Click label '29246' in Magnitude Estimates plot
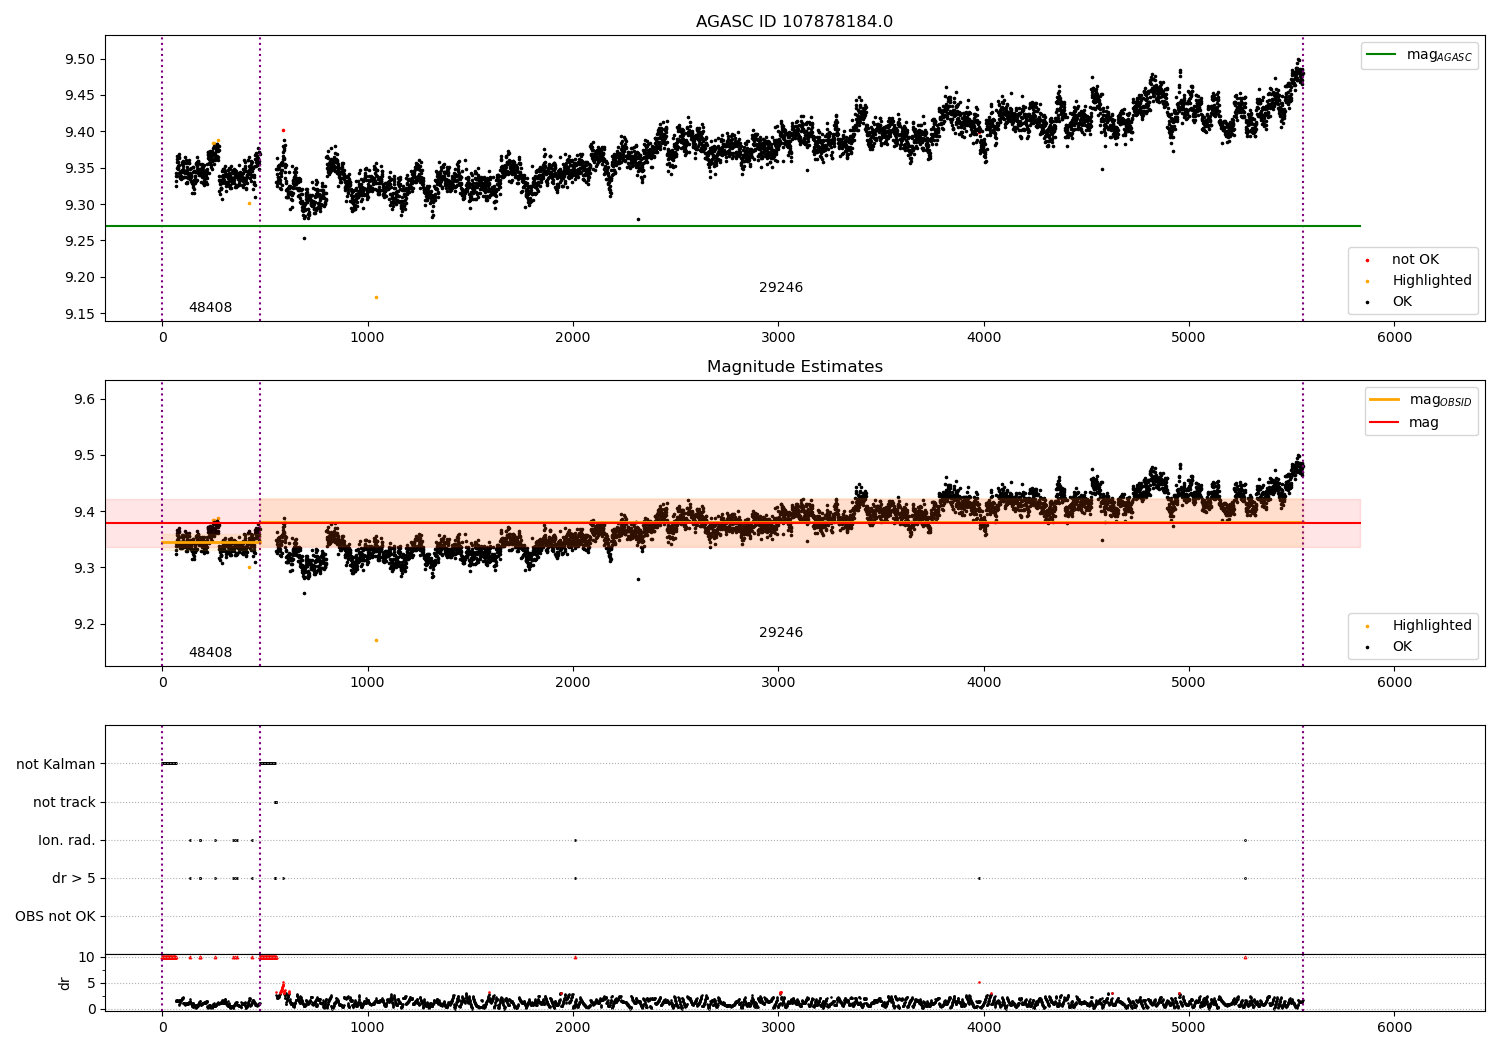 click(781, 633)
